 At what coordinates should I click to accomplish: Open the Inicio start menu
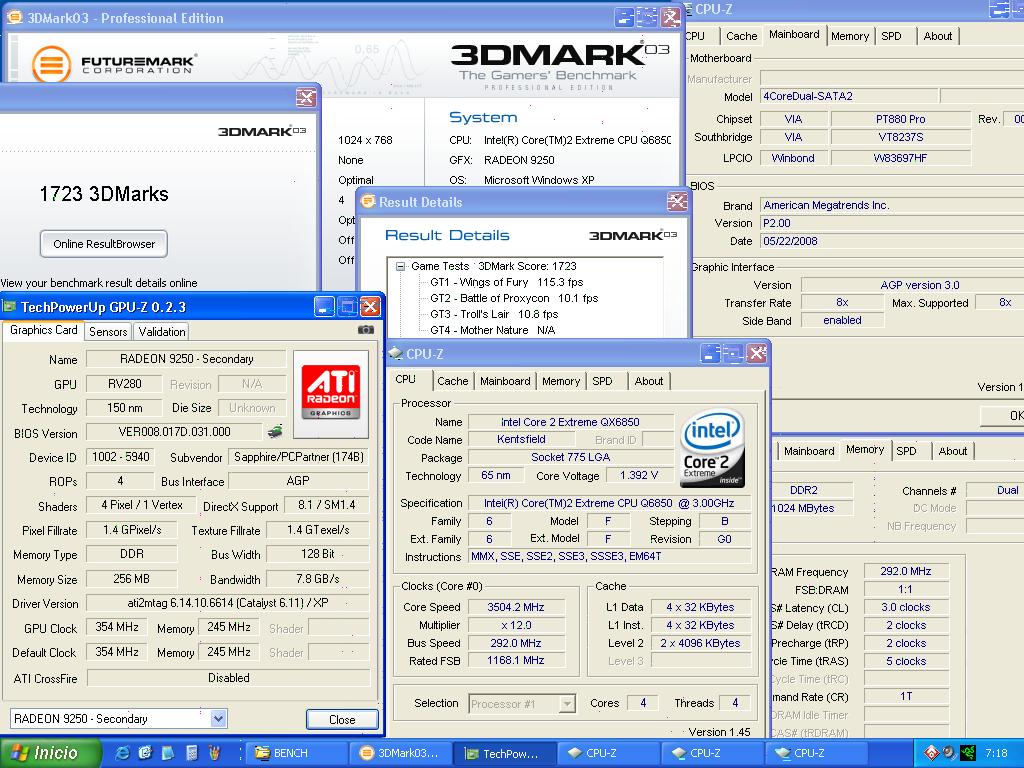pos(50,753)
